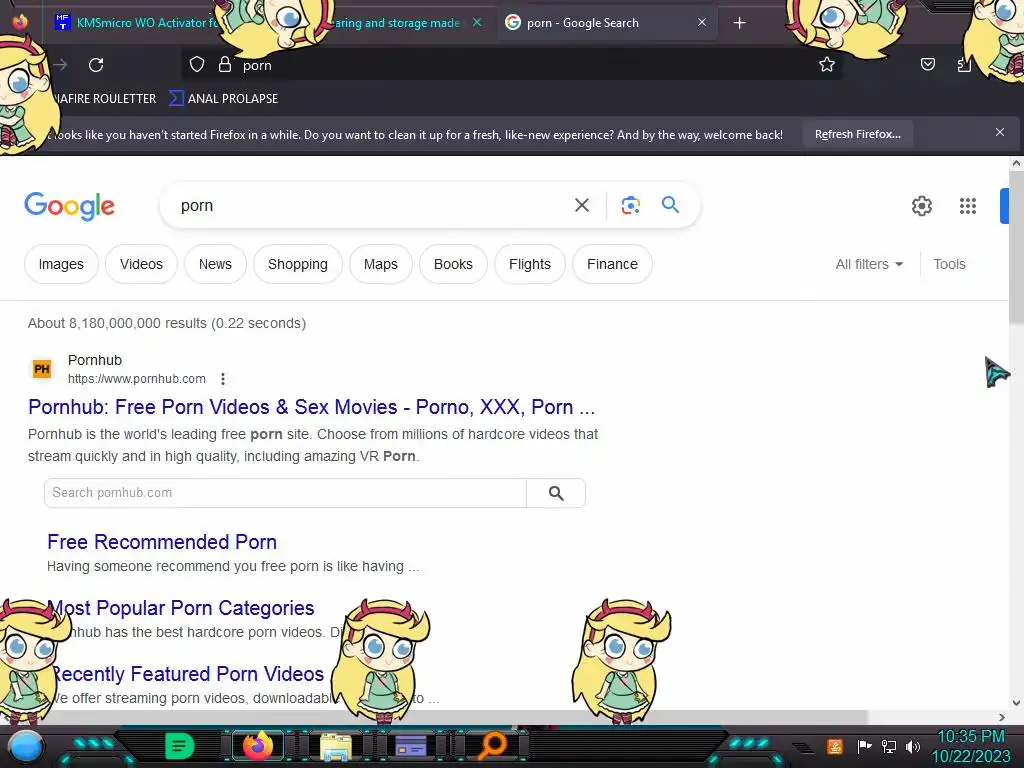1024x768 pixels.
Task: Open the Tools options
Action: tap(949, 264)
